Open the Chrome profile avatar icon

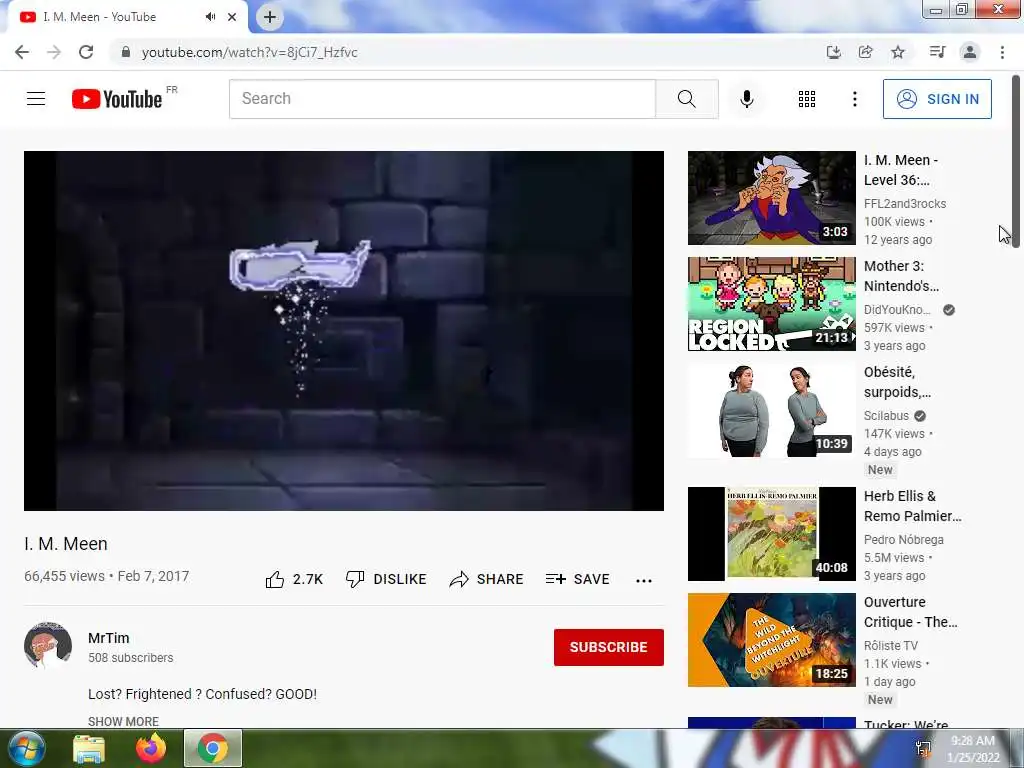click(970, 52)
